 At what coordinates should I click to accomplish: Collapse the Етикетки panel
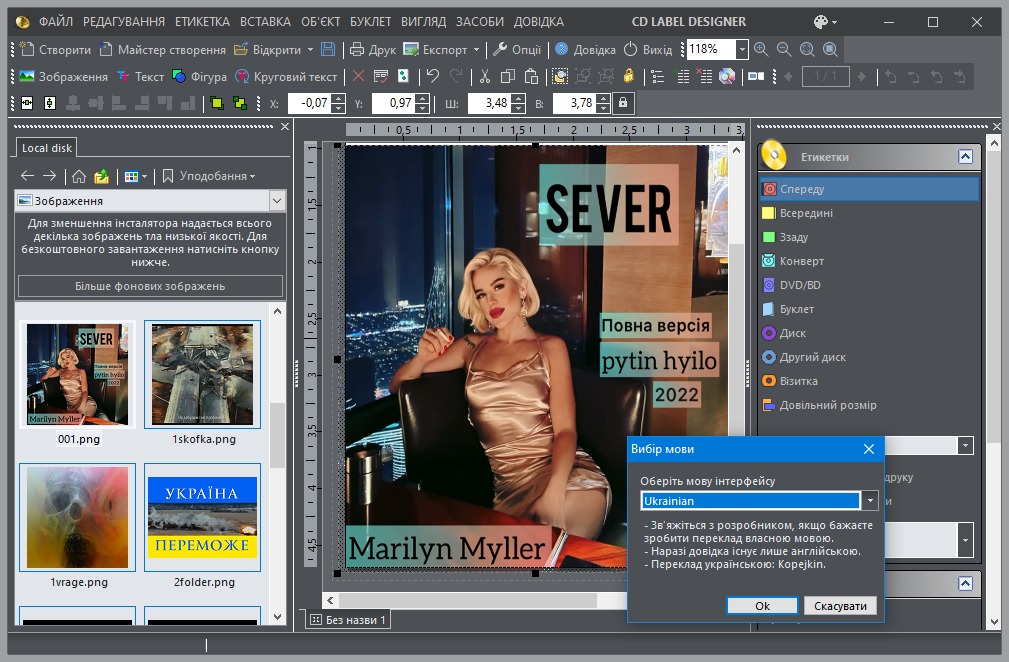[965, 156]
